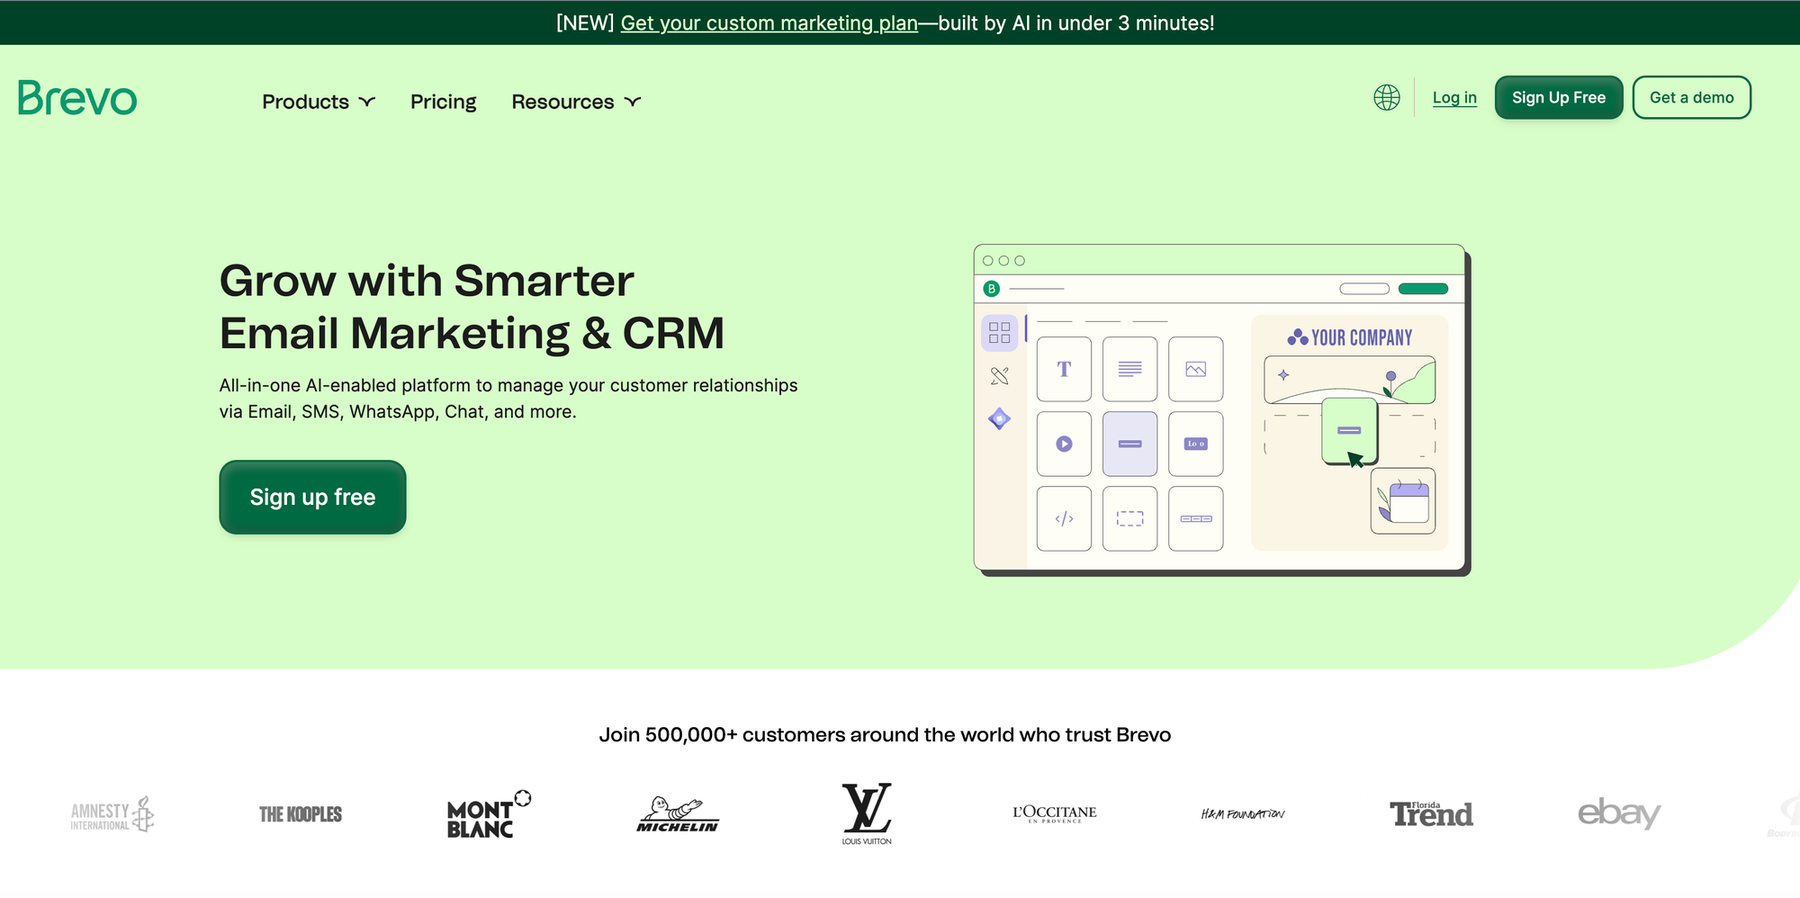The height and width of the screenshot is (898, 1800).
Task: Click the eBay logo
Action: tap(1619, 813)
